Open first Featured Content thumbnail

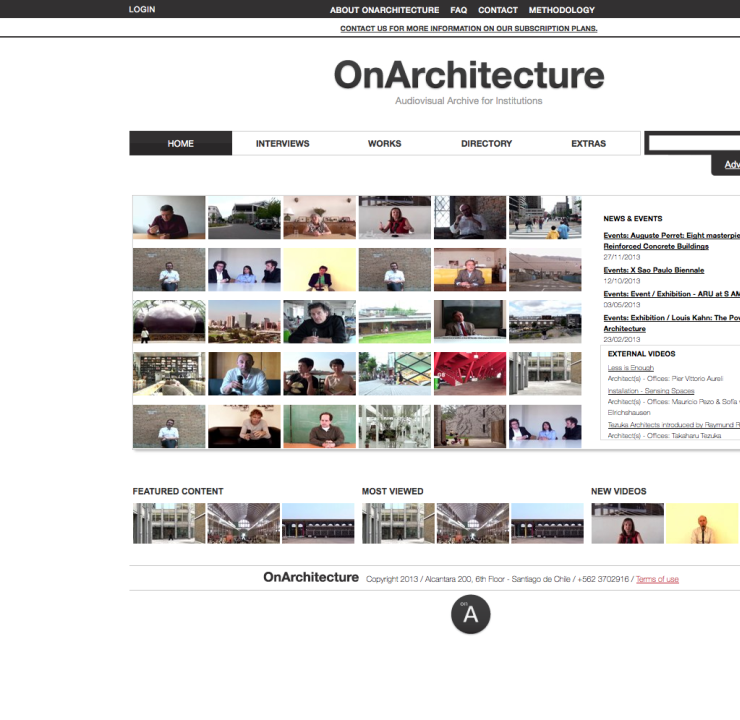[x=169, y=523]
